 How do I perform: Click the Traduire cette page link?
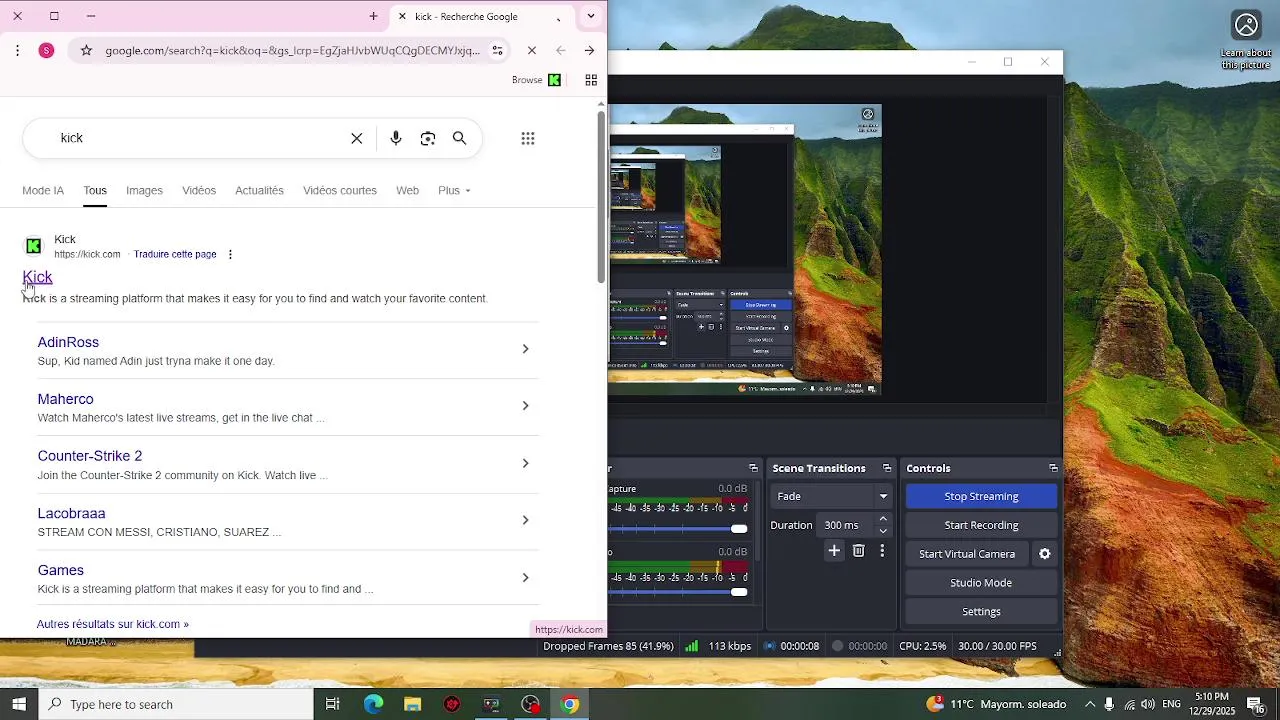(175, 254)
